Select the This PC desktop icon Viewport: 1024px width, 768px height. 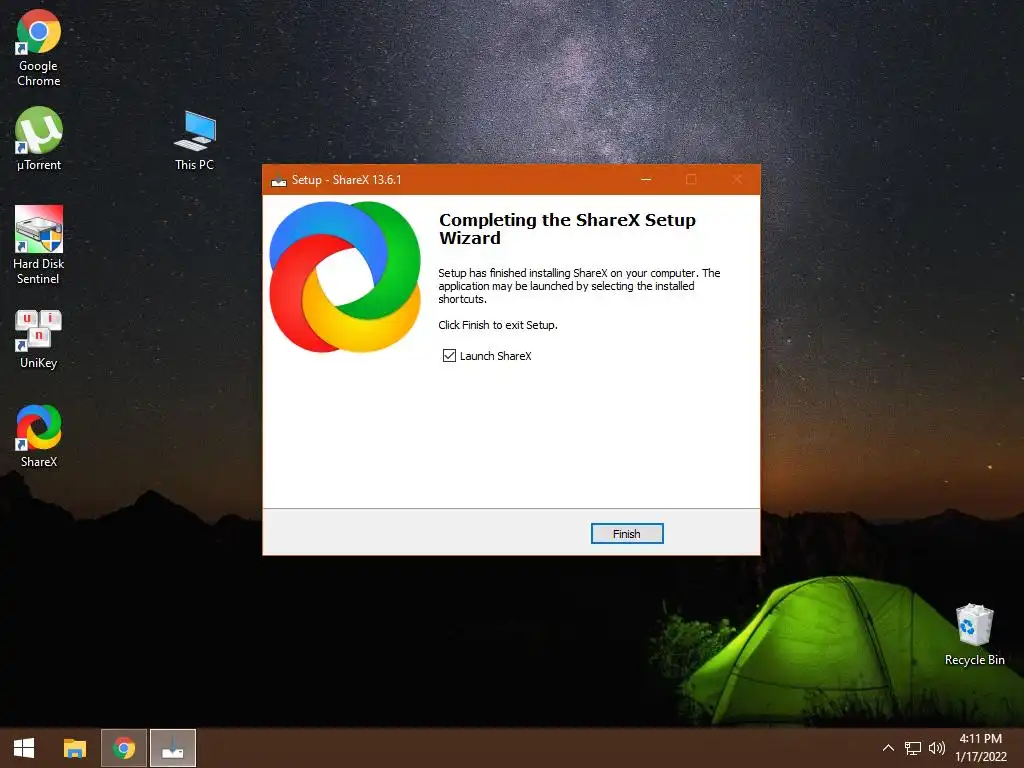[195, 140]
